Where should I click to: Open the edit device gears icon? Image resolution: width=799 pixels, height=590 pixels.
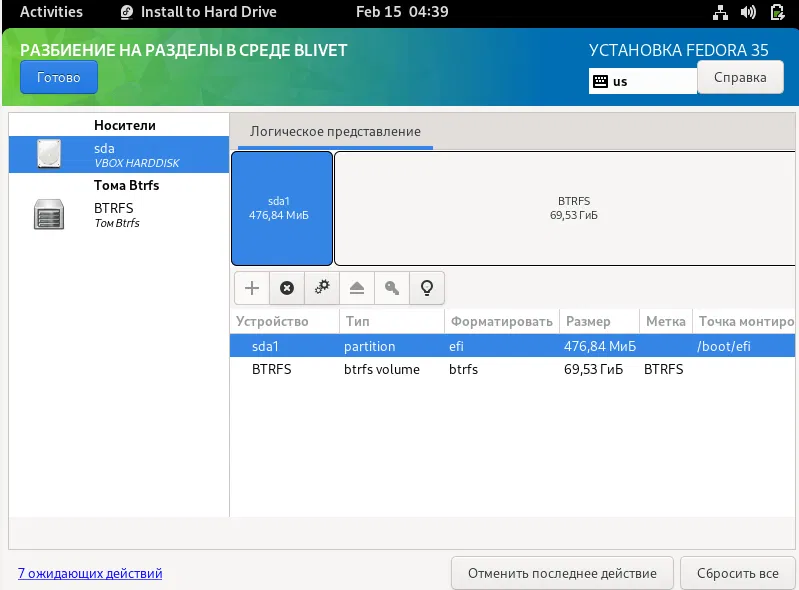coord(322,288)
